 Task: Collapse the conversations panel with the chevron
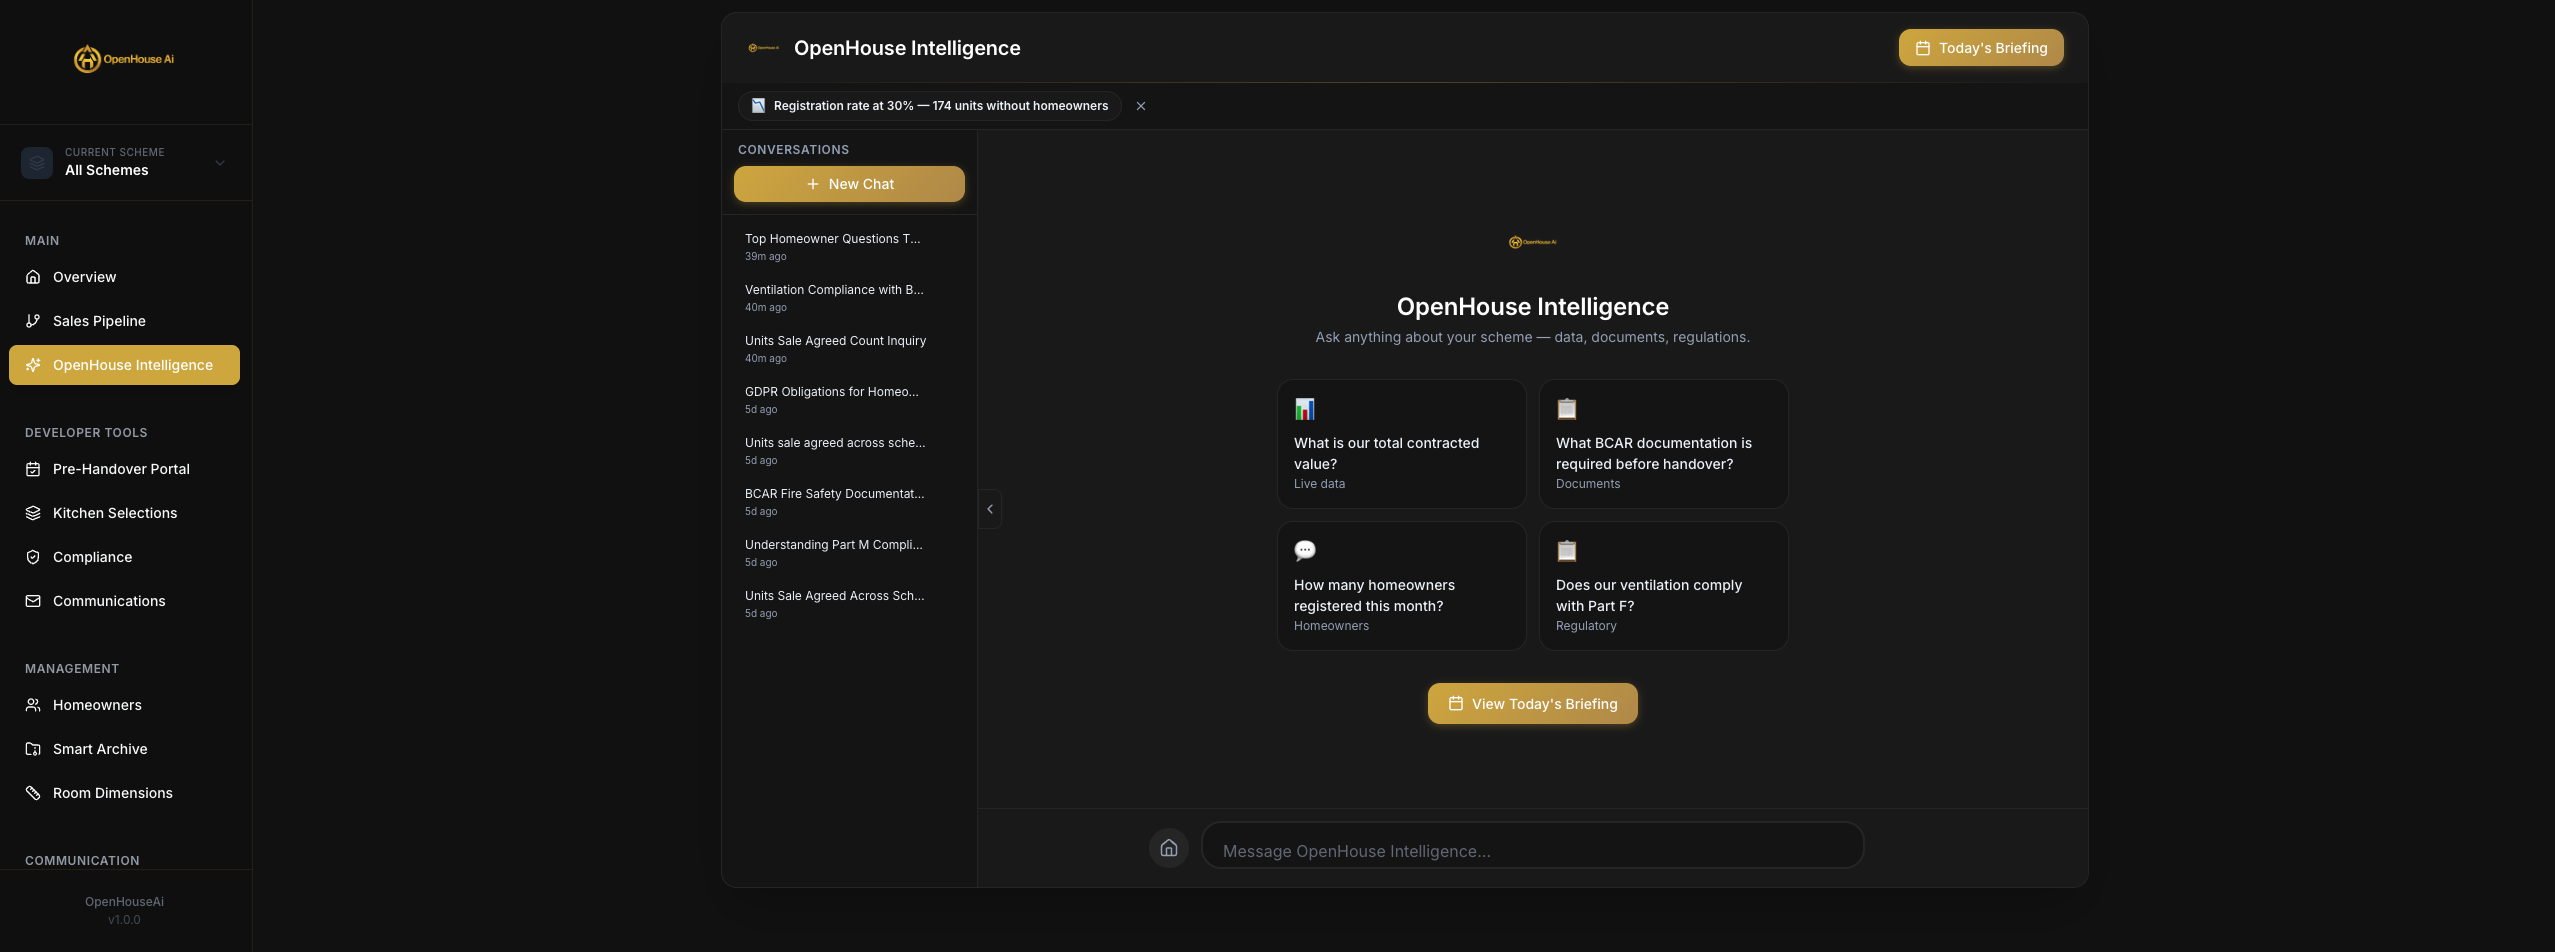[989, 509]
